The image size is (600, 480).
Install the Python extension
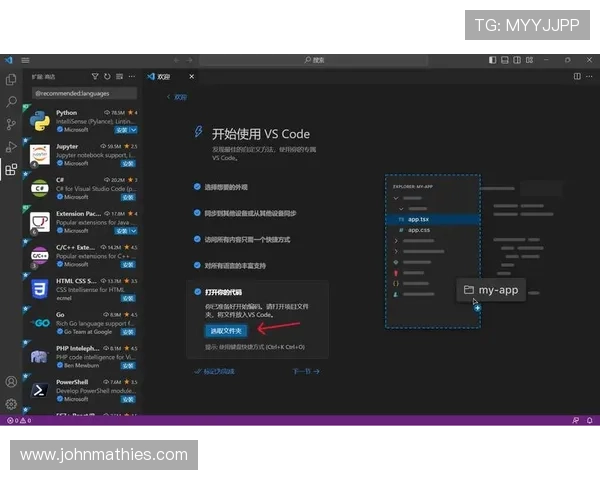[x=122, y=130]
